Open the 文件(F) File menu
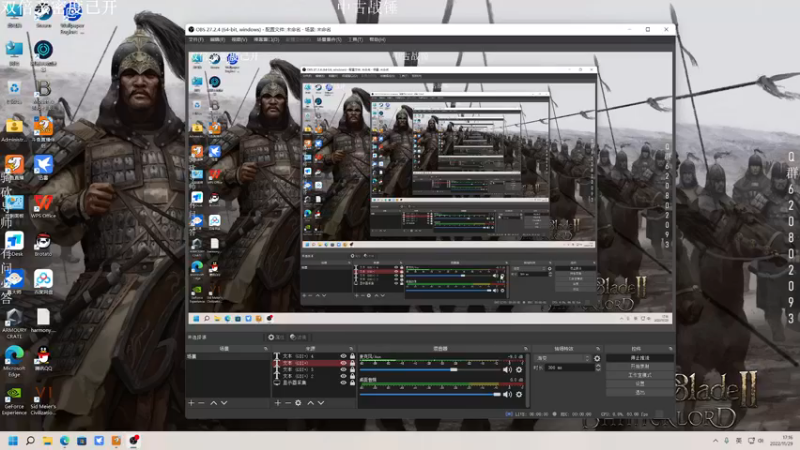 point(196,39)
